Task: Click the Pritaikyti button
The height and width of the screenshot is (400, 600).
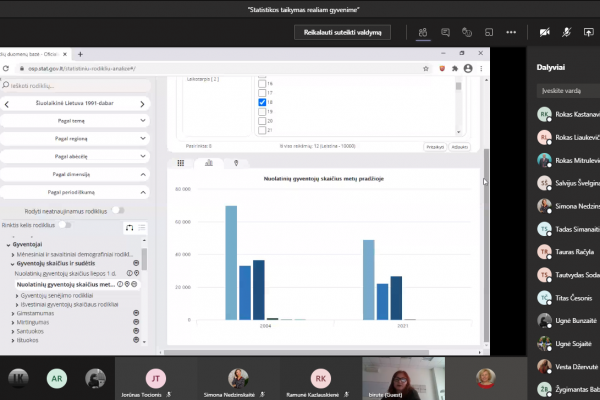Action: (x=435, y=147)
